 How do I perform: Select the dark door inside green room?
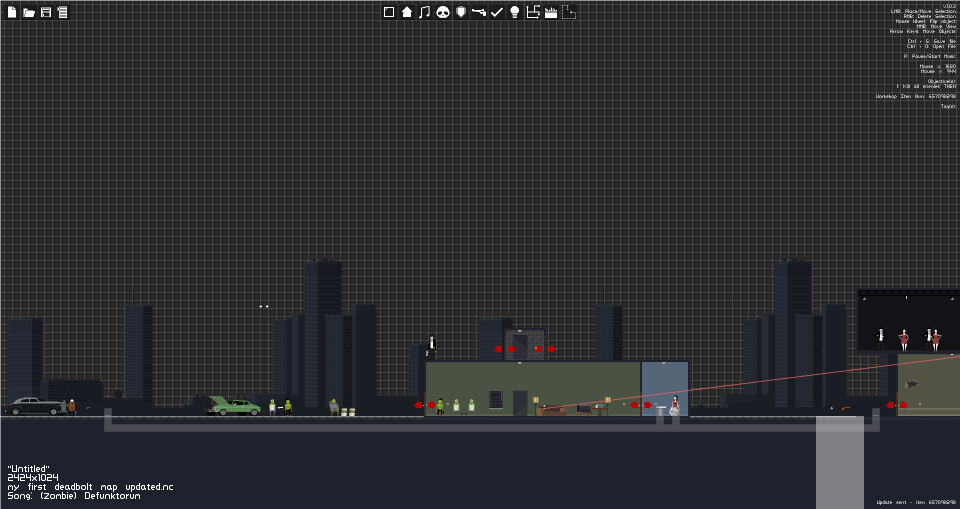[x=520, y=403]
